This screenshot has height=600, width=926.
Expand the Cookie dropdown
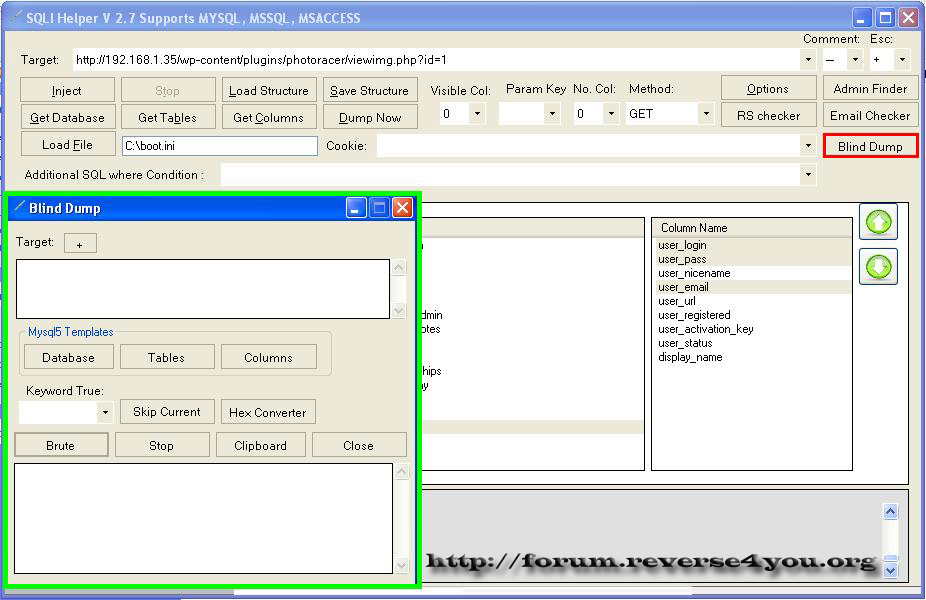coord(808,145)
